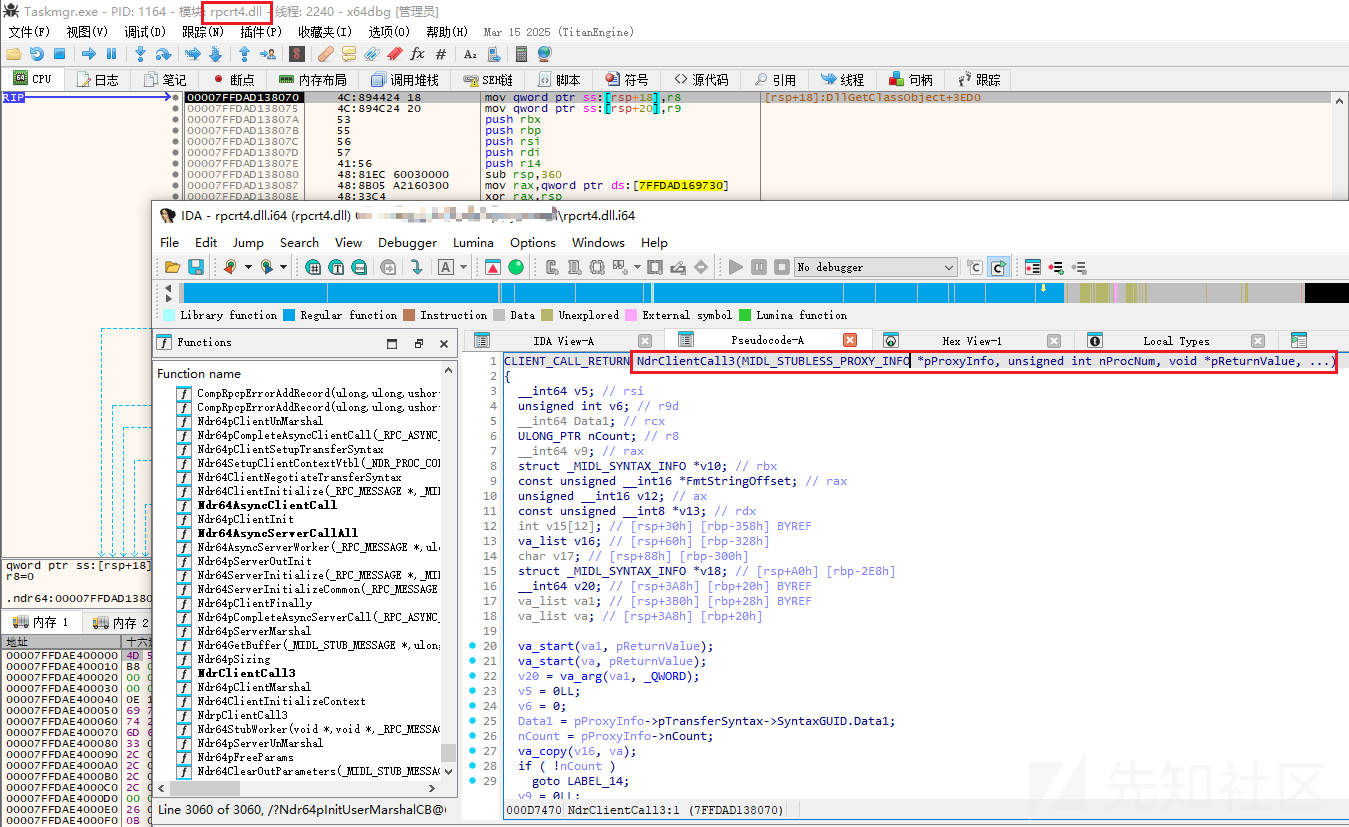The width and height of the screenshot is (1349, 827).
Task: Click the IDA pause process icon
Action: click(x=759, y=267)
